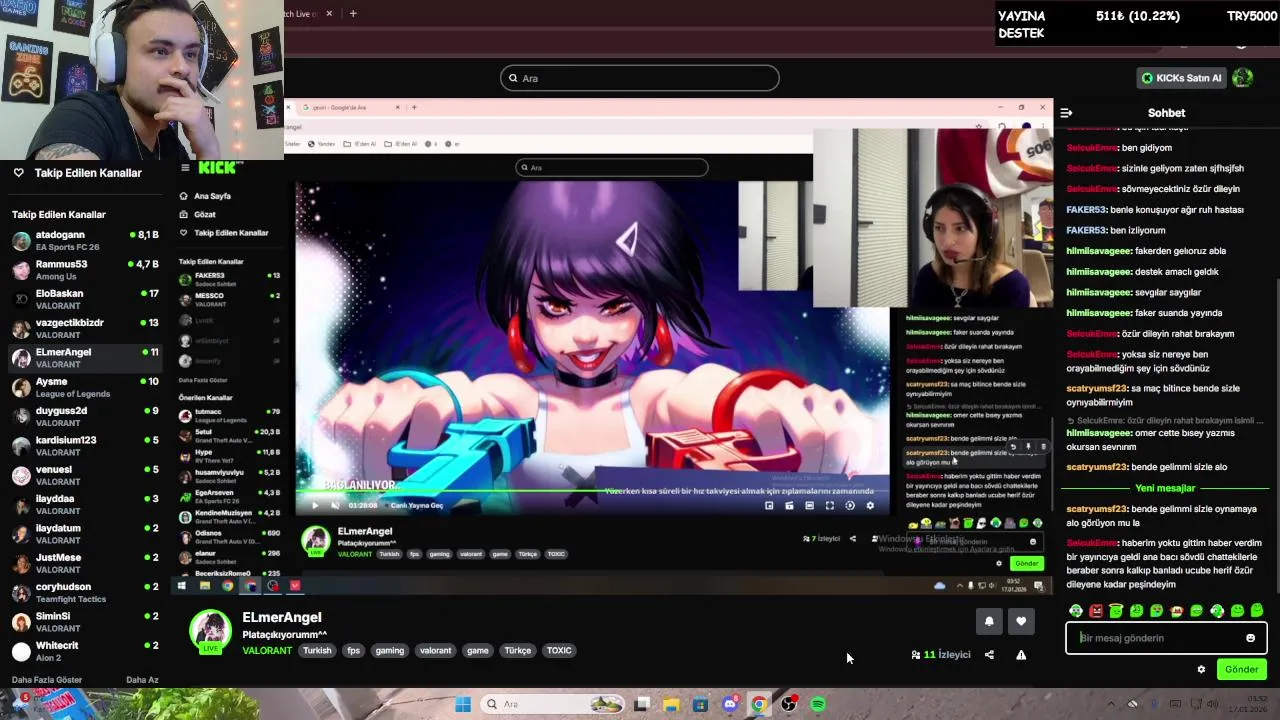Screen dimensions: 1280x720
Task: Open the ilaydatum channel
Action: pos(85,534)
